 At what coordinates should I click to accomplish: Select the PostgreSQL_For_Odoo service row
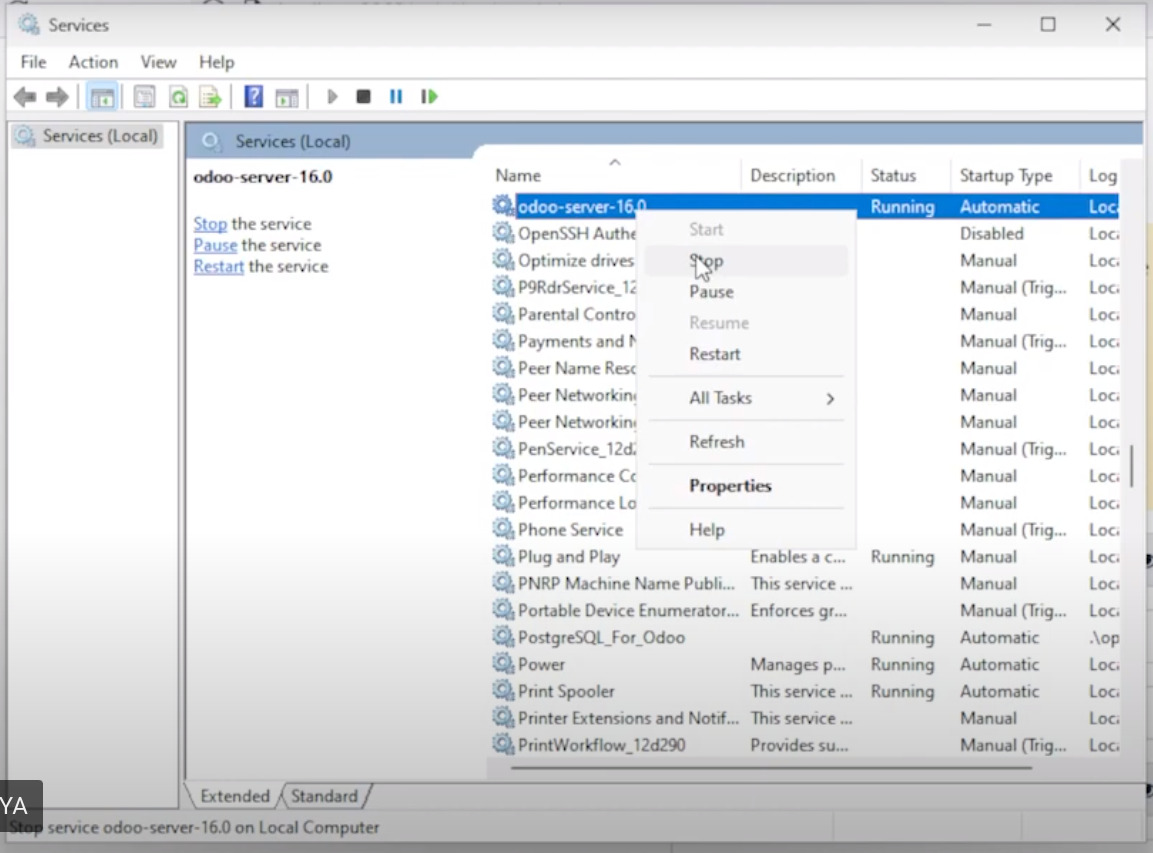pyautogui.click(x=601, y=637)
